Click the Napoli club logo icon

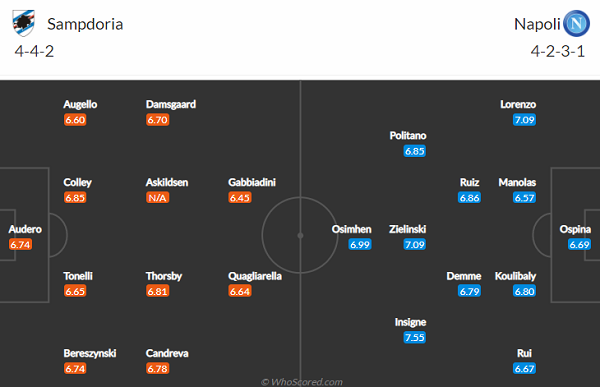click(x=576, y=23)
